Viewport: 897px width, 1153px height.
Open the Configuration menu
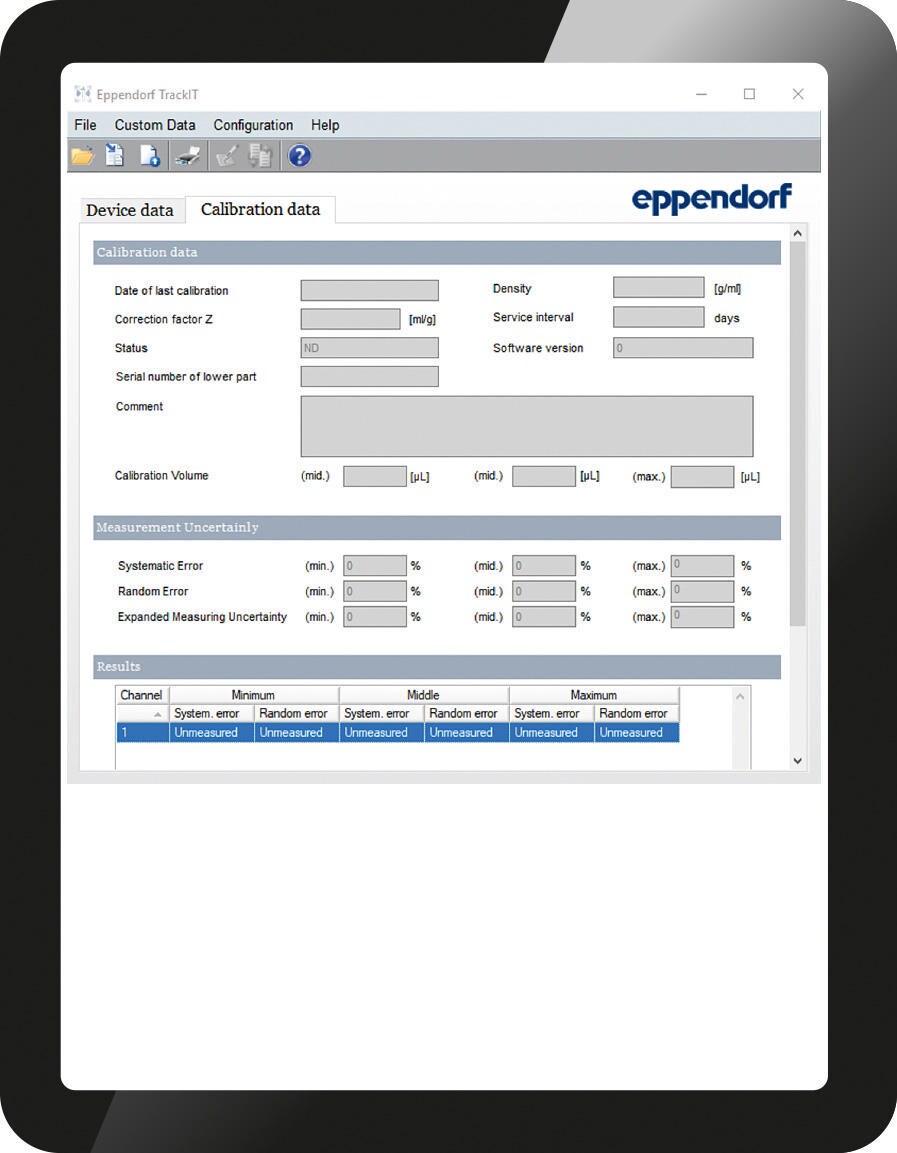coord(253,125)
